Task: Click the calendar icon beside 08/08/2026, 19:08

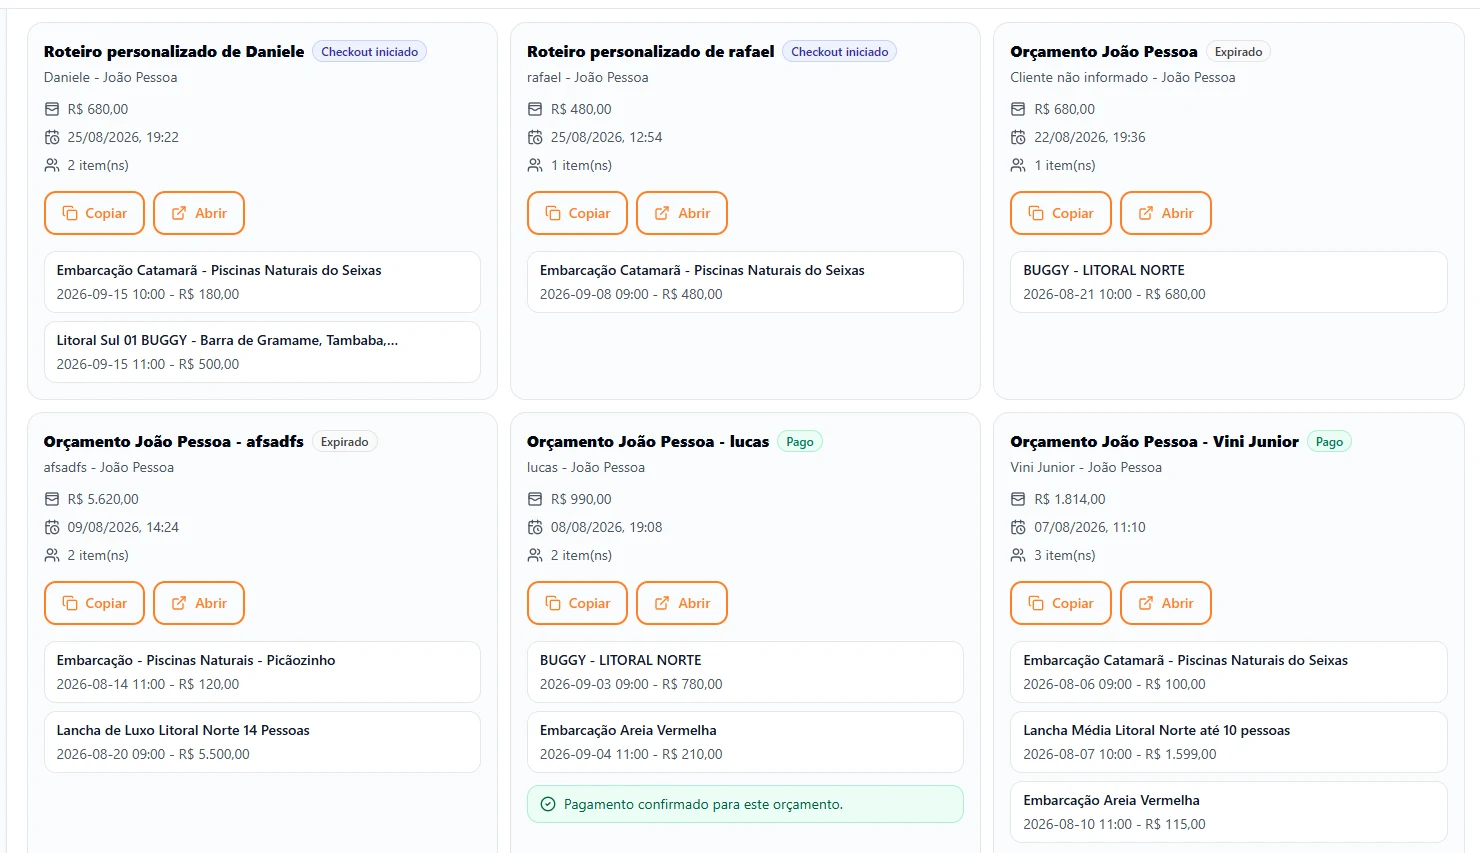Action: tap(535, 527)
